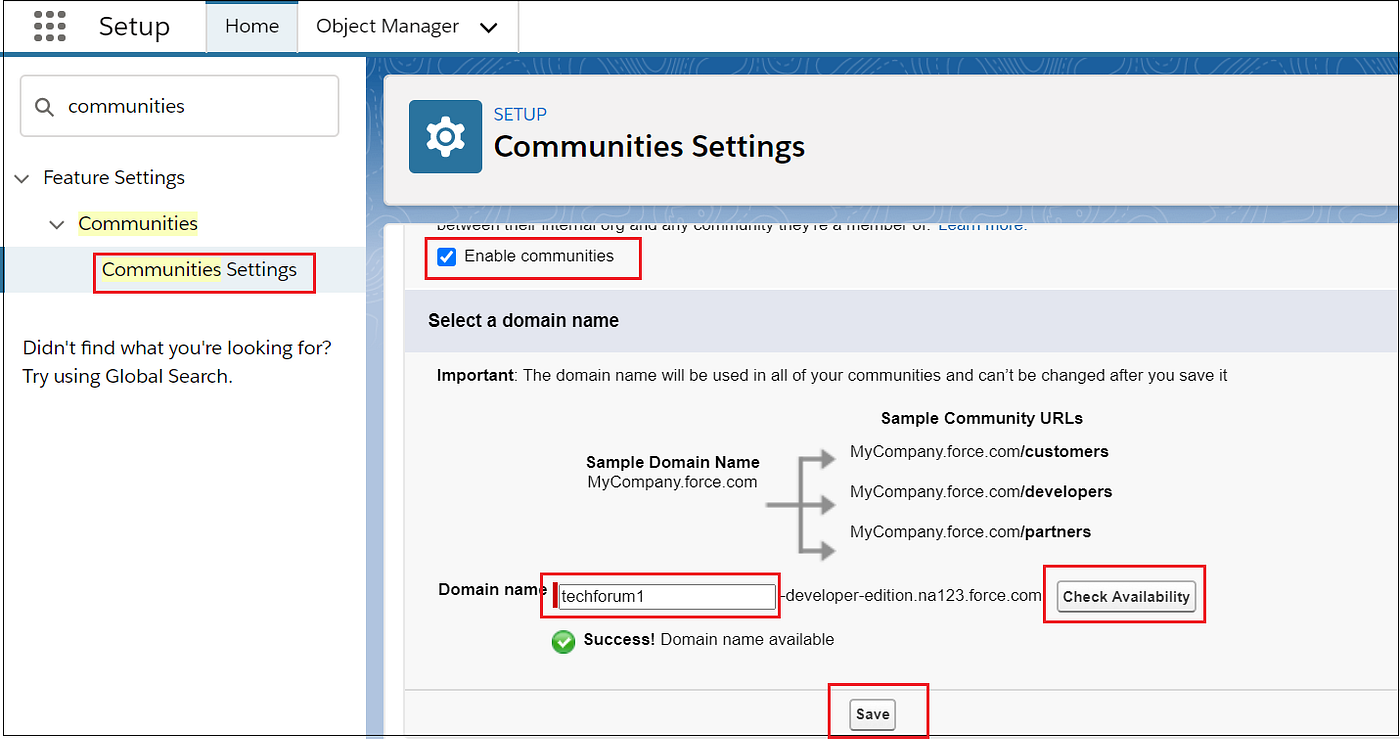Uncheck the Enable communities checkbox
Screen dimensions: 1400x739
coord(446,257)
